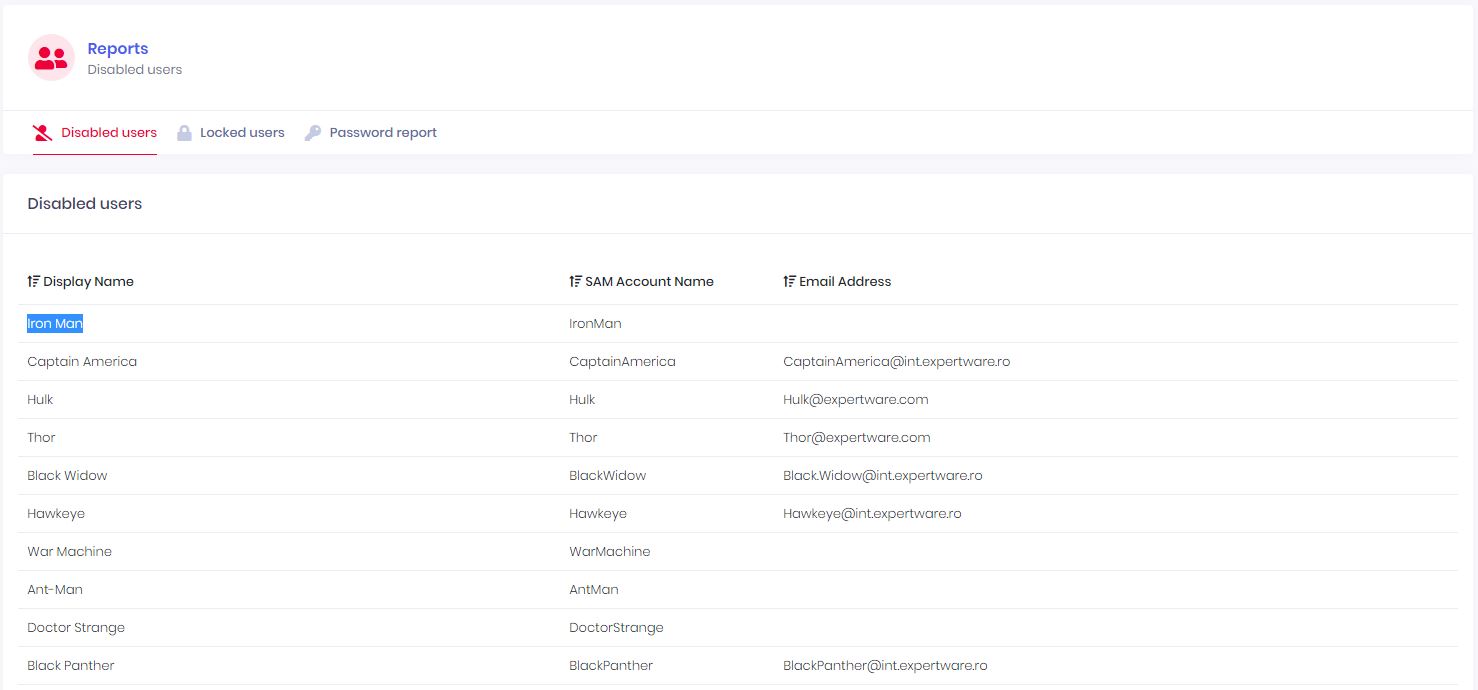The image size is (1478, 690).
Task: Click the Hawkeye display name cell
Action: click(56, 514)
